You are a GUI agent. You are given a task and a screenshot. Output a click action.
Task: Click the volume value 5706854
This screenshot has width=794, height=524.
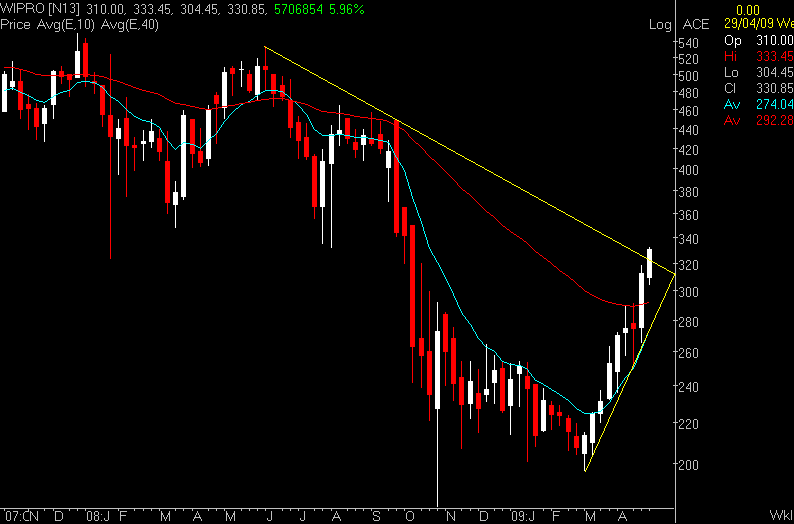coord(300,9)
